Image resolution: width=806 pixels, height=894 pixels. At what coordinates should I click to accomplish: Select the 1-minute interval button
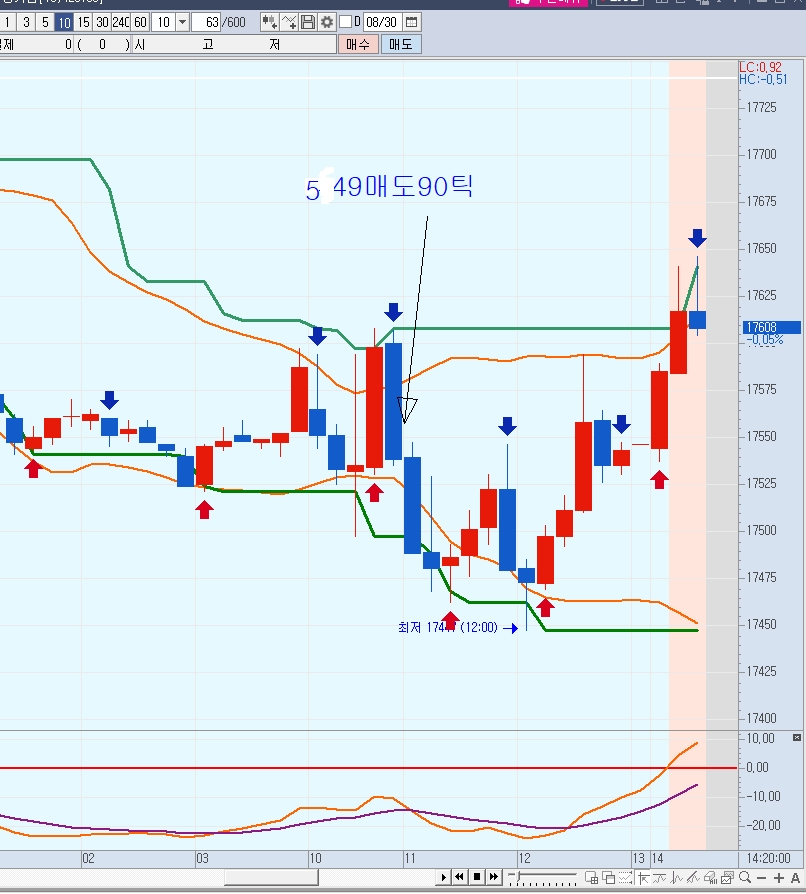(x=7, y=22)
